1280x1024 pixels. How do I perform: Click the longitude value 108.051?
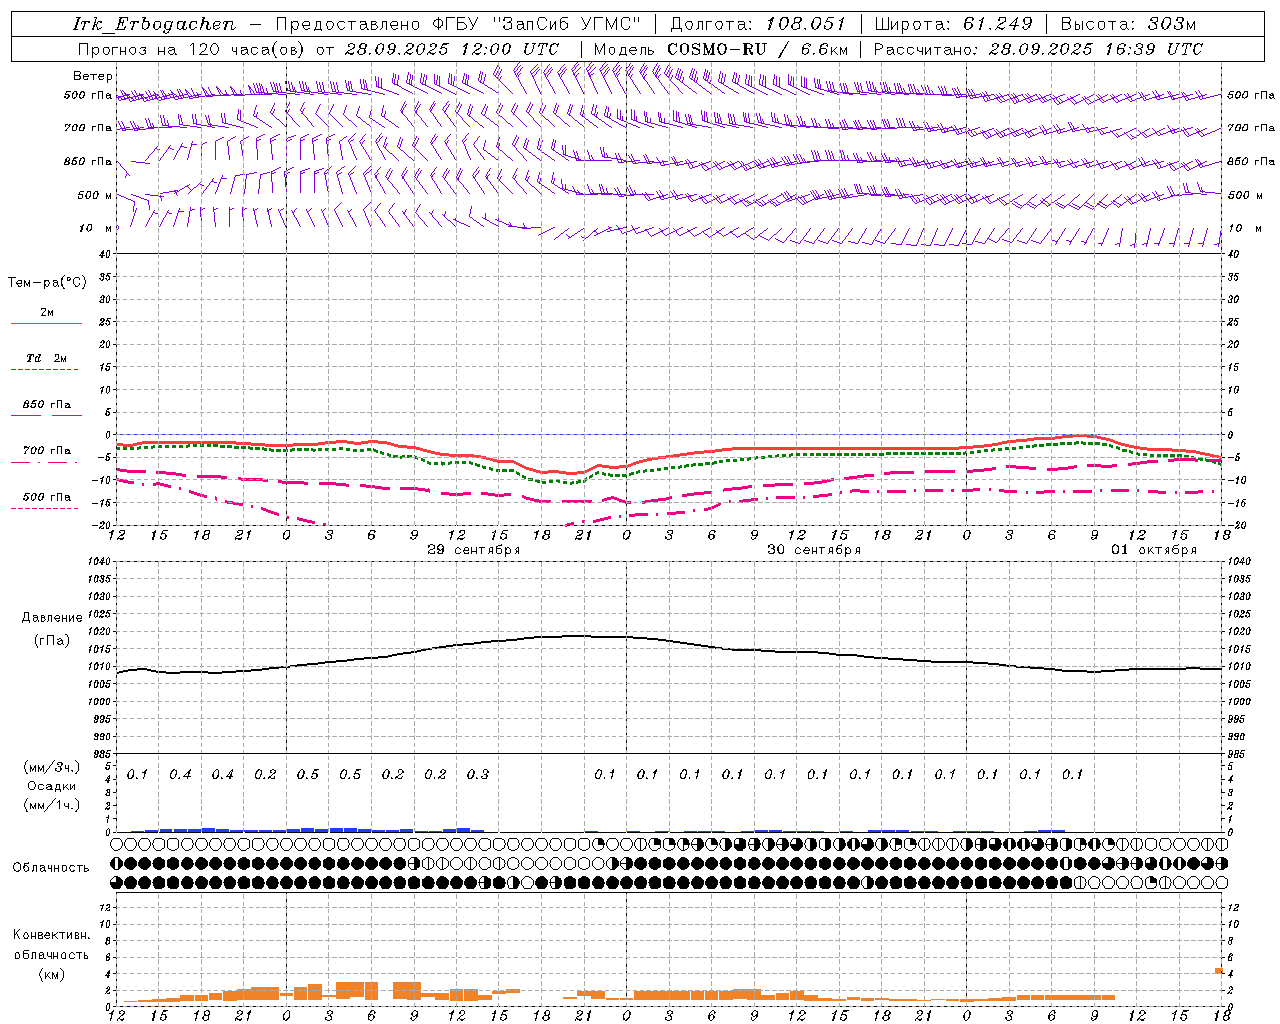806,24
